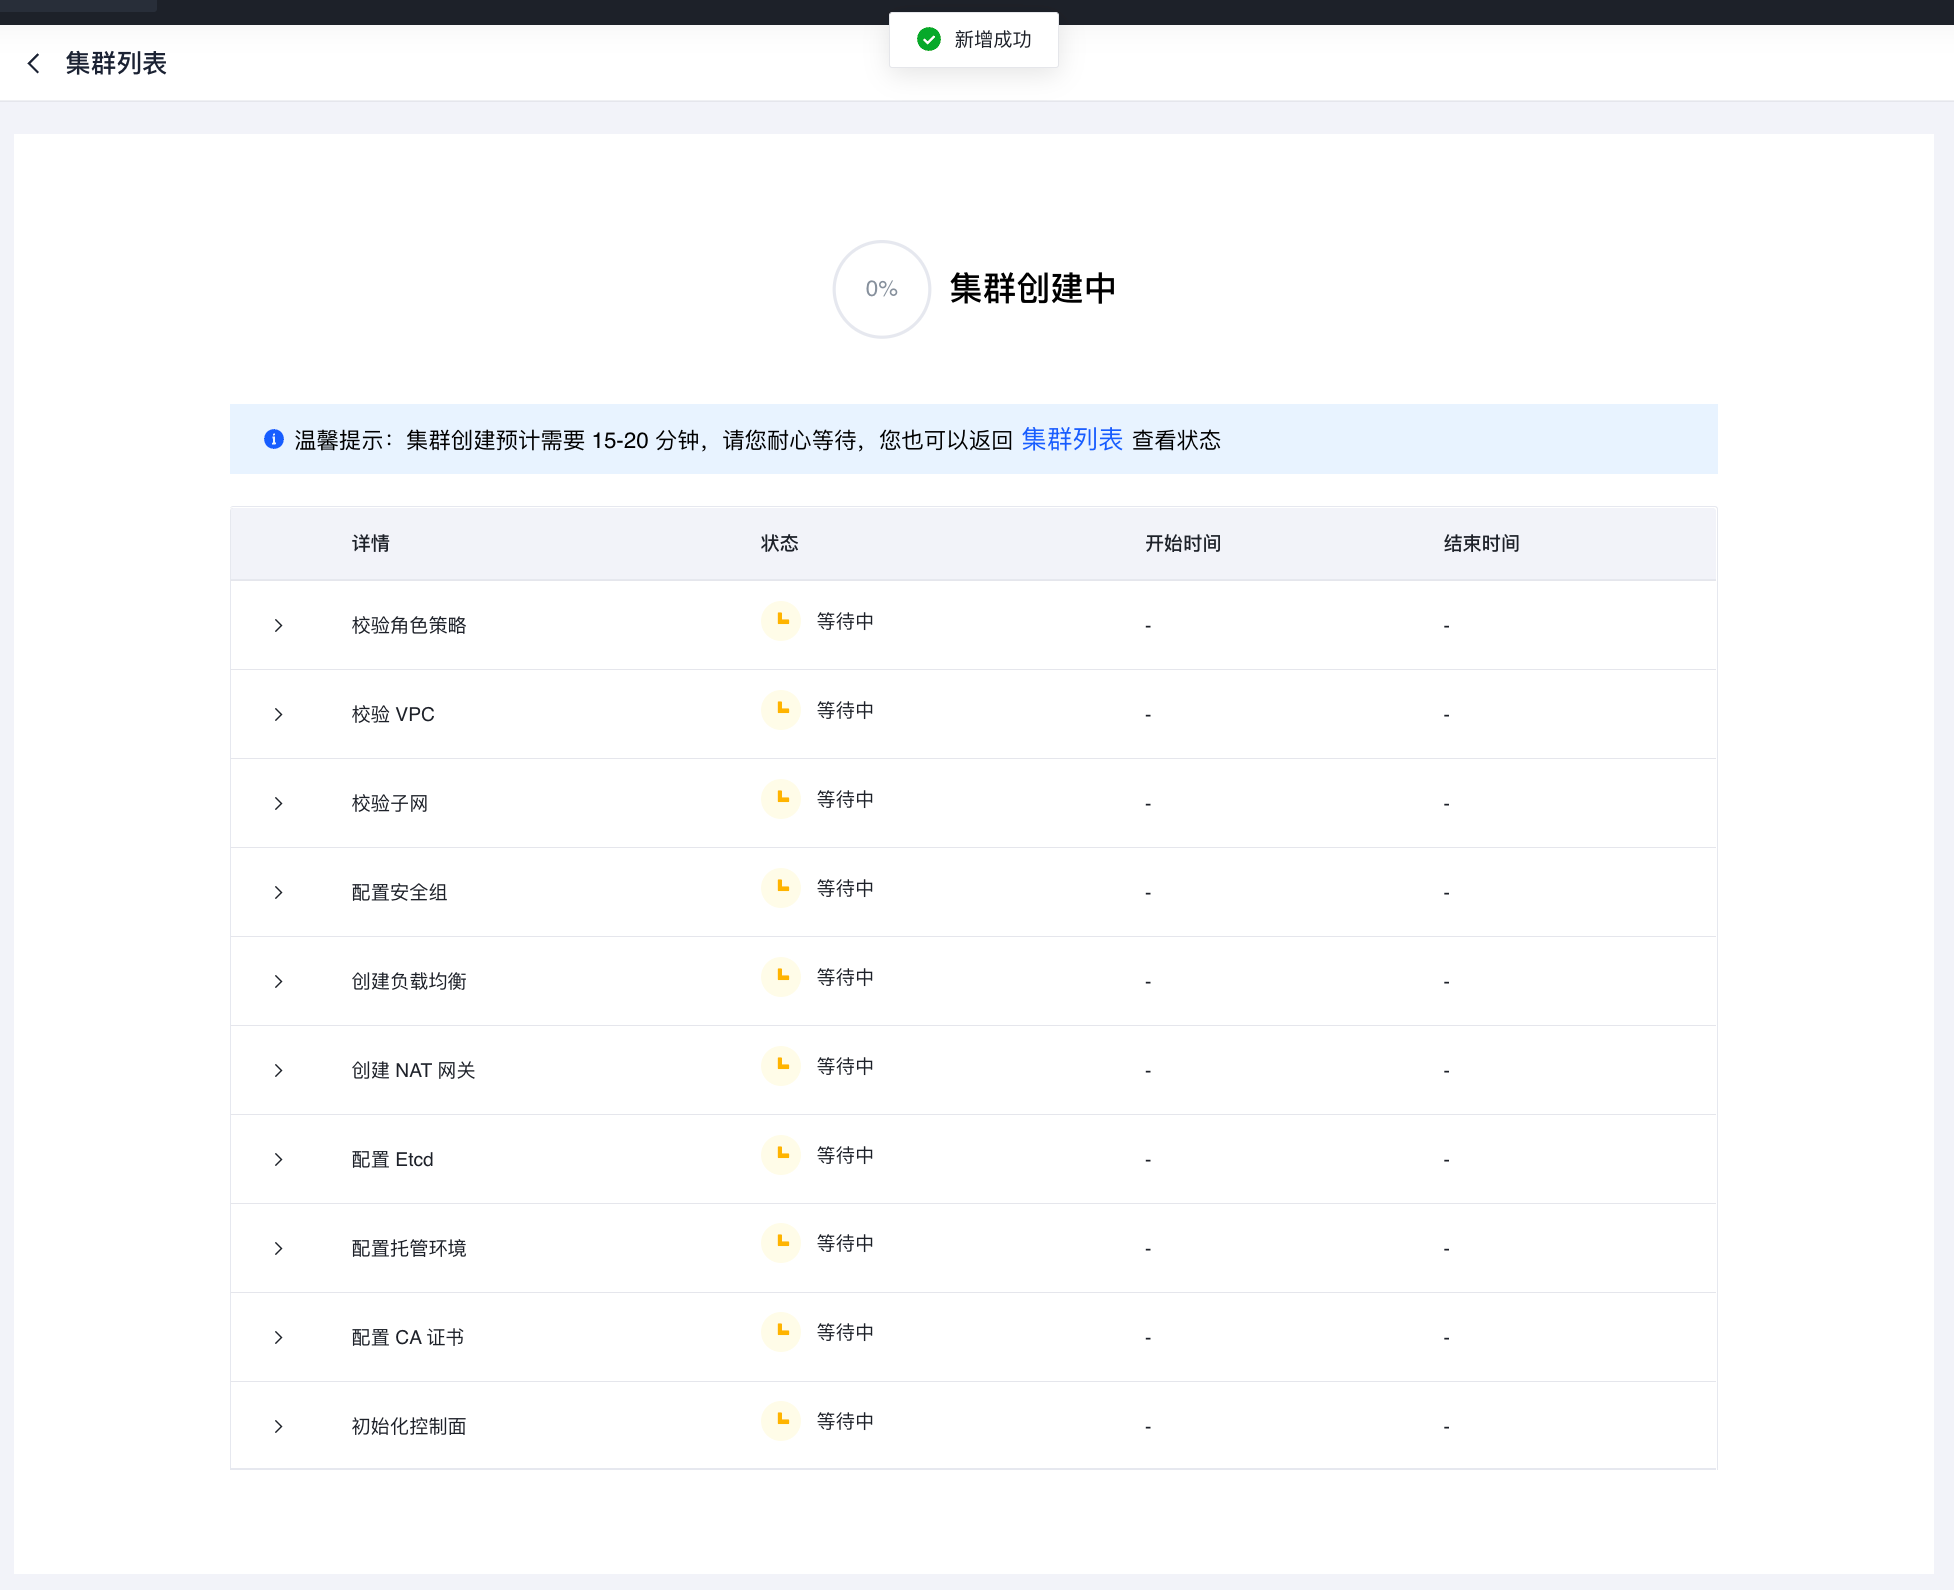1954x1590 pixels.
Task: Expand the 配置 CA 证书 row
Action: pos(279,1338)
